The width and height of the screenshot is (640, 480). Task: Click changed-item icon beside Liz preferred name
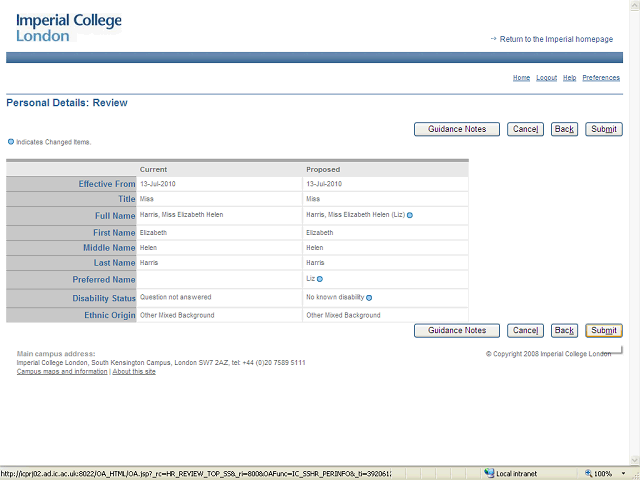[x=320, y=279]
